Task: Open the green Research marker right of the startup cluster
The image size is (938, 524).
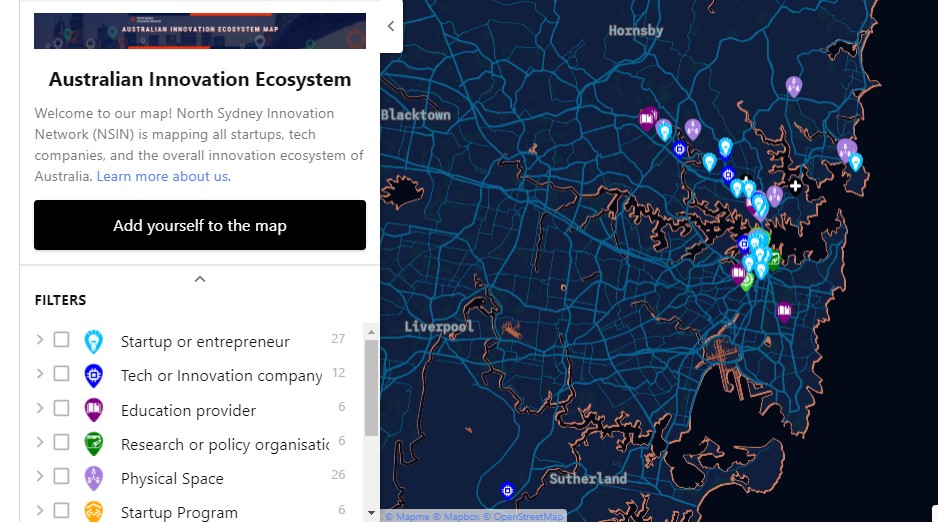Action: point(775,260)
